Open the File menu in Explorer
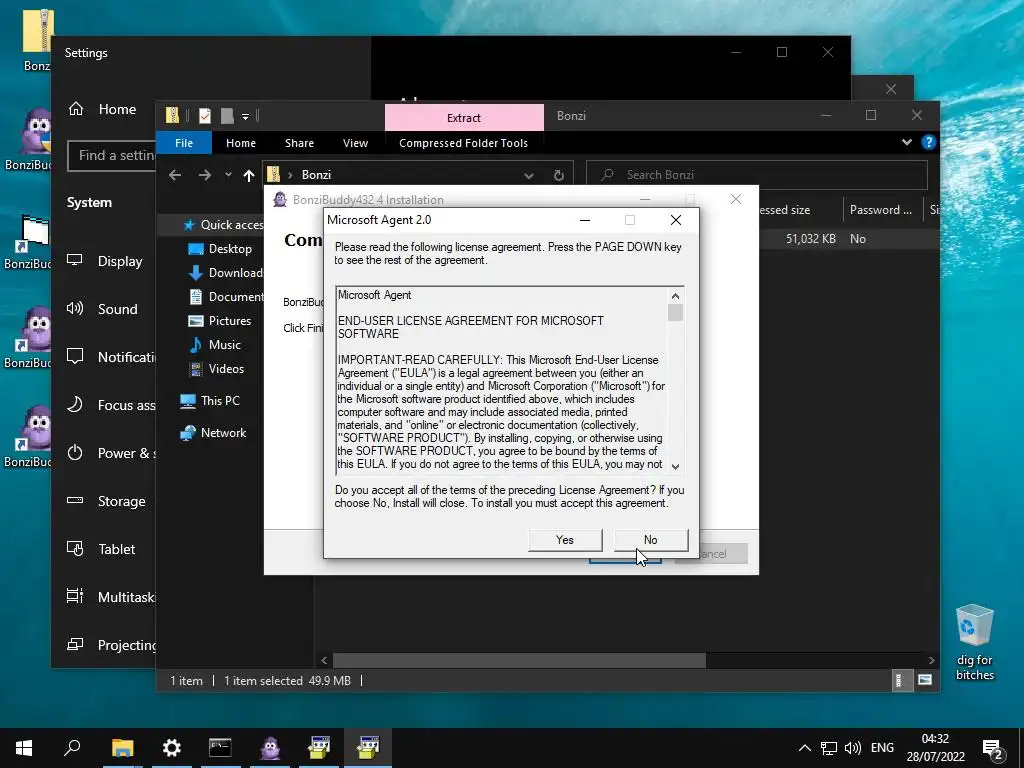Image resolution: width=1024 pixels, height=768 pixels. point(184,143)
